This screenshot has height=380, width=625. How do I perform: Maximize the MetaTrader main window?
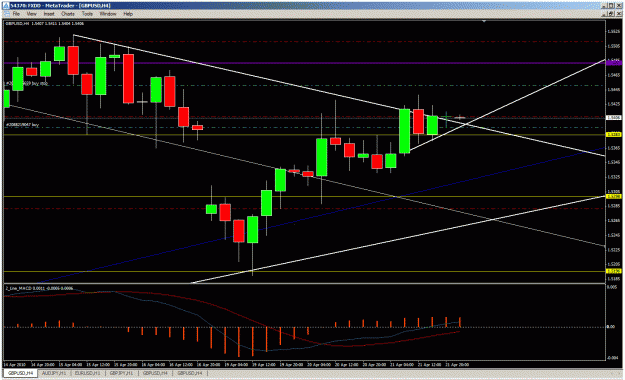[611, 6]
